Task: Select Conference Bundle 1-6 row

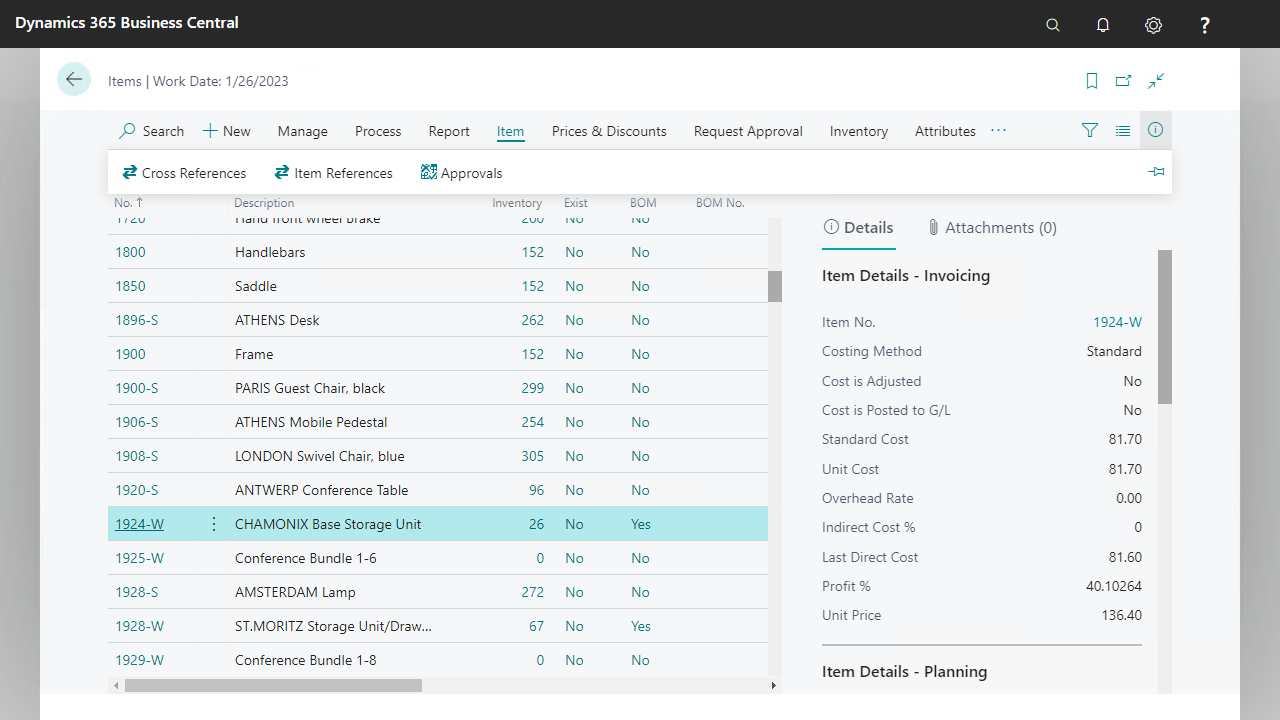Action: tap(438, 558)
